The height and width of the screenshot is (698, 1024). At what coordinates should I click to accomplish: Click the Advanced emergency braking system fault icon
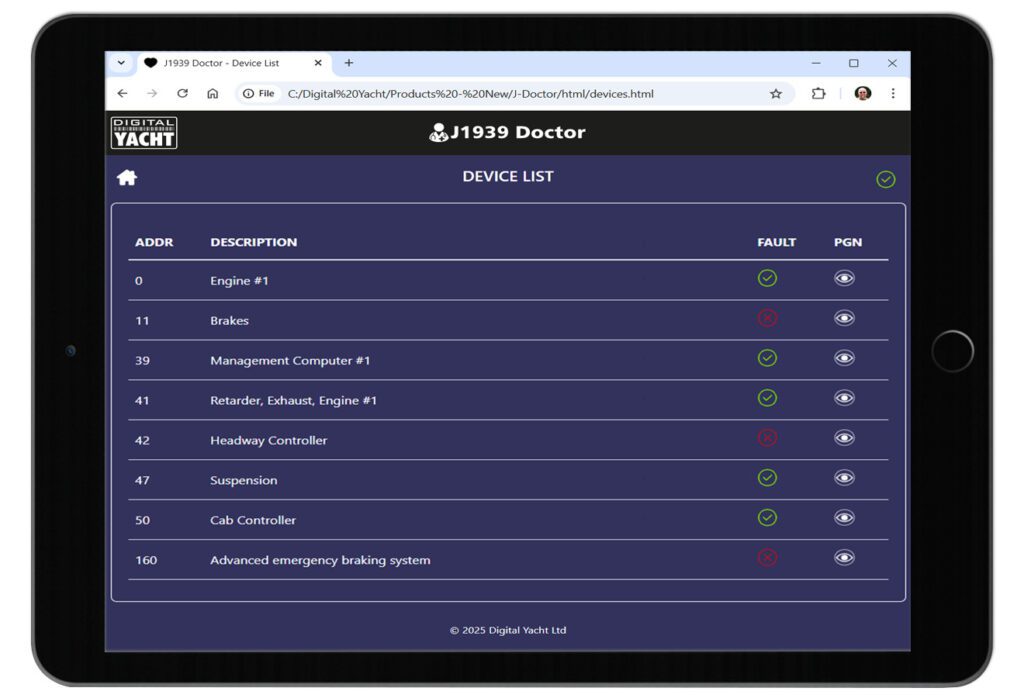(x=767, y=558)
